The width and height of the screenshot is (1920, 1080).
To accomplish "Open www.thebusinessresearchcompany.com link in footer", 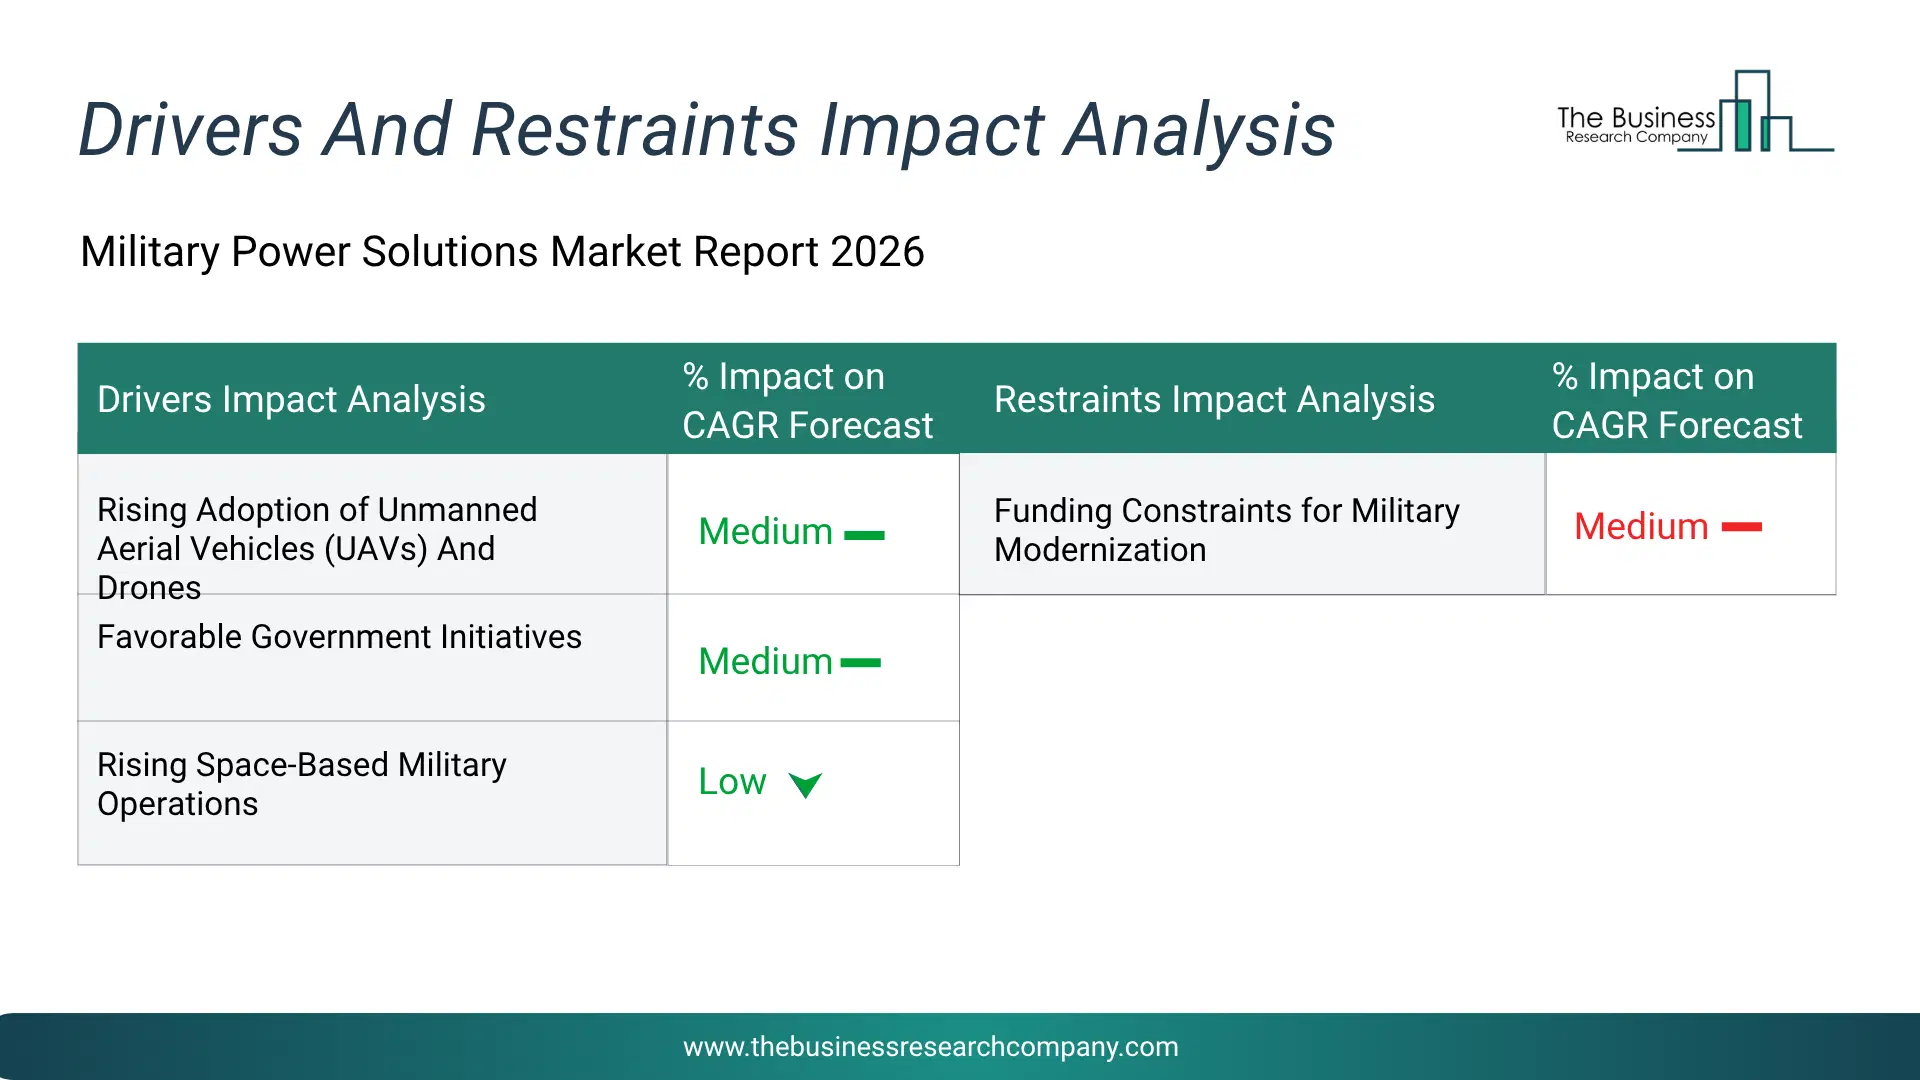I will (931, 1046).
